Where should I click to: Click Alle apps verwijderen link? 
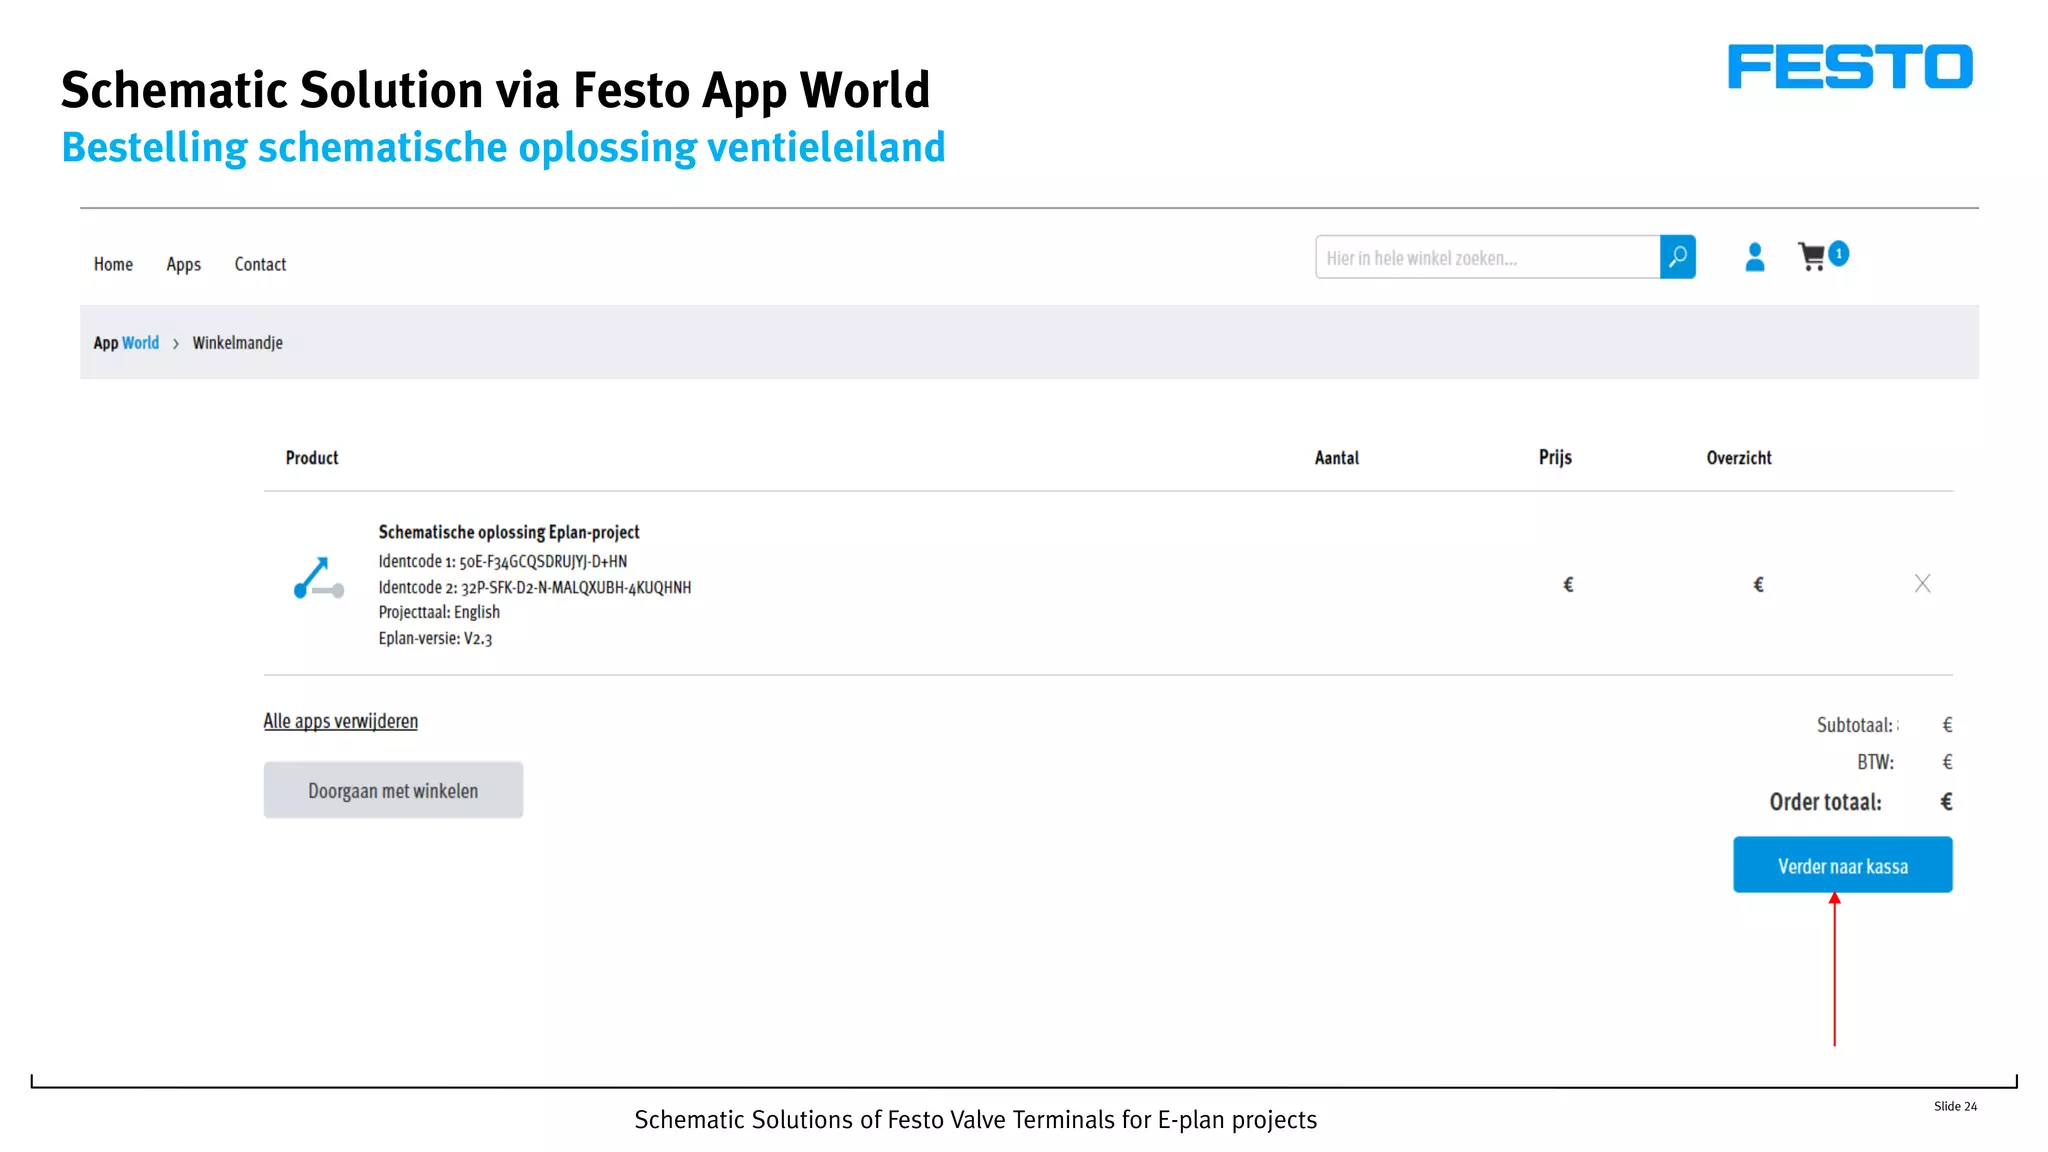click(340, 721)
